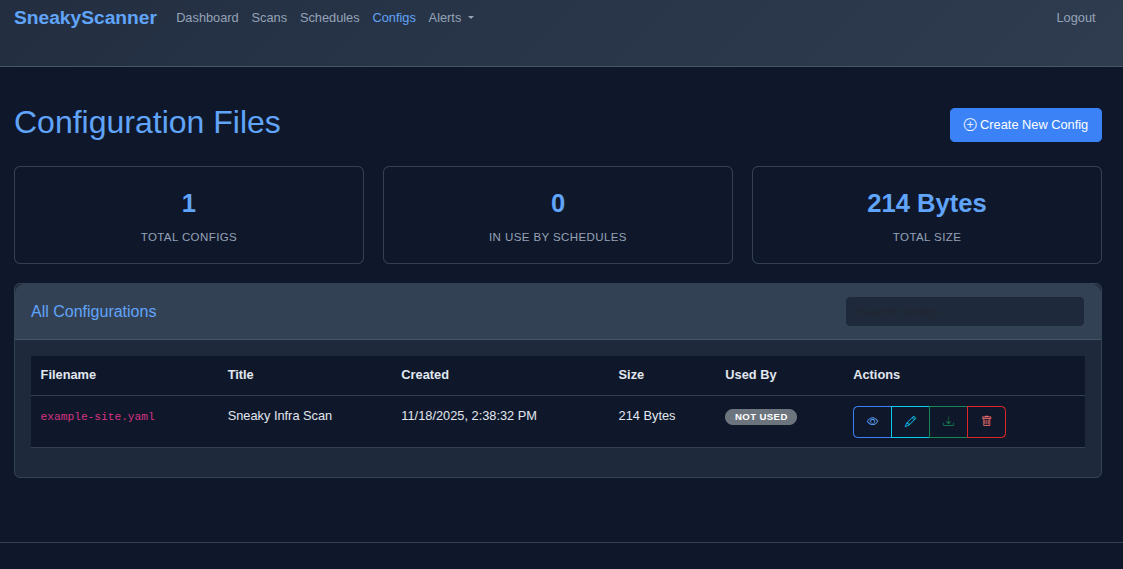View the example-site.yaml config with eye icon
The width and height of the screenshot is (1123, 569).
(872, 422)
